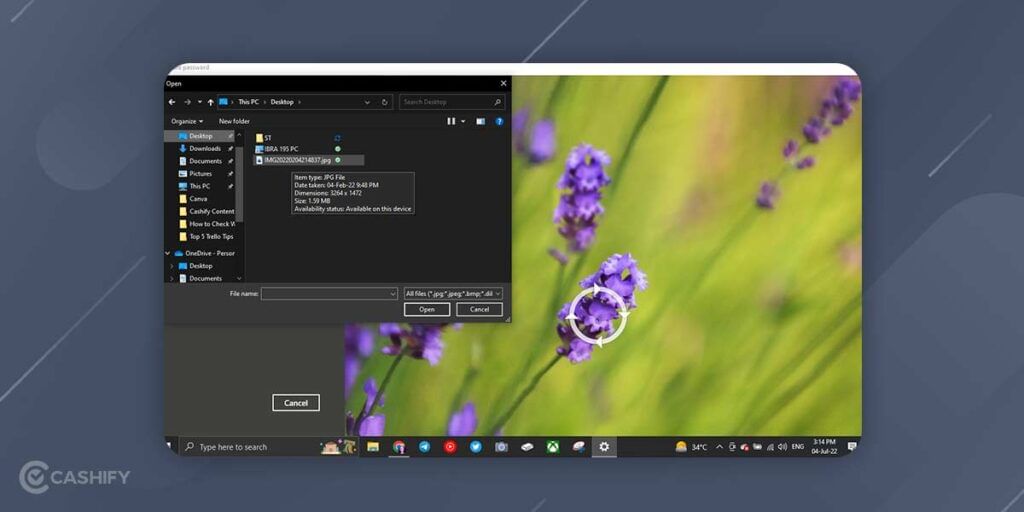This screenshot has height=512, width=1024.
Task: Click Desktop in the address breadcrumb
Action: tap(282, 102)
